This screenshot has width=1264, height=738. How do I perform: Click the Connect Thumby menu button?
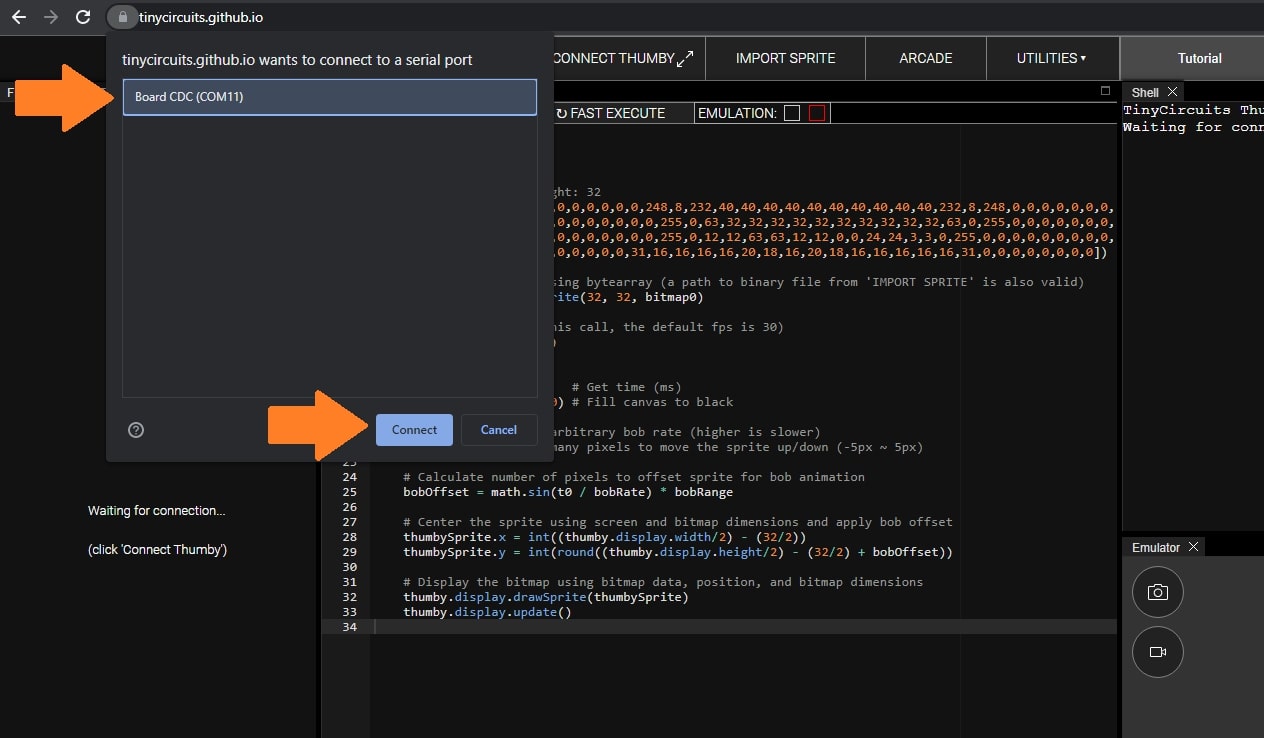click(622, 58)
